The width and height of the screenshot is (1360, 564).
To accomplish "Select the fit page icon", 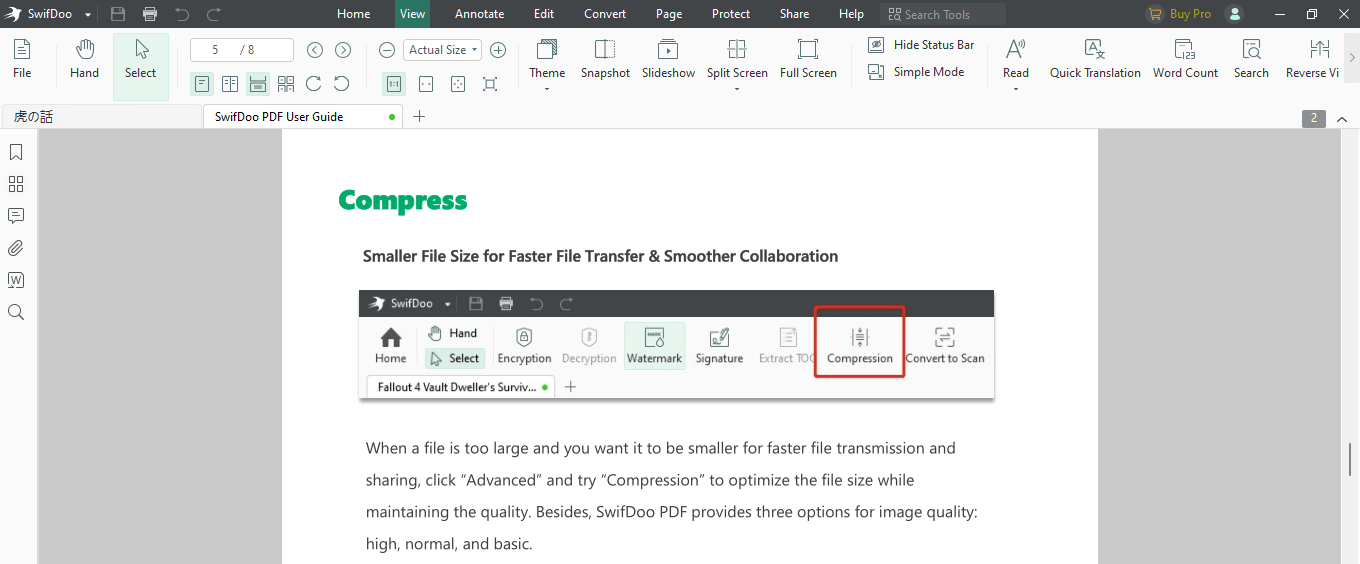I will (x=458, y=84).
